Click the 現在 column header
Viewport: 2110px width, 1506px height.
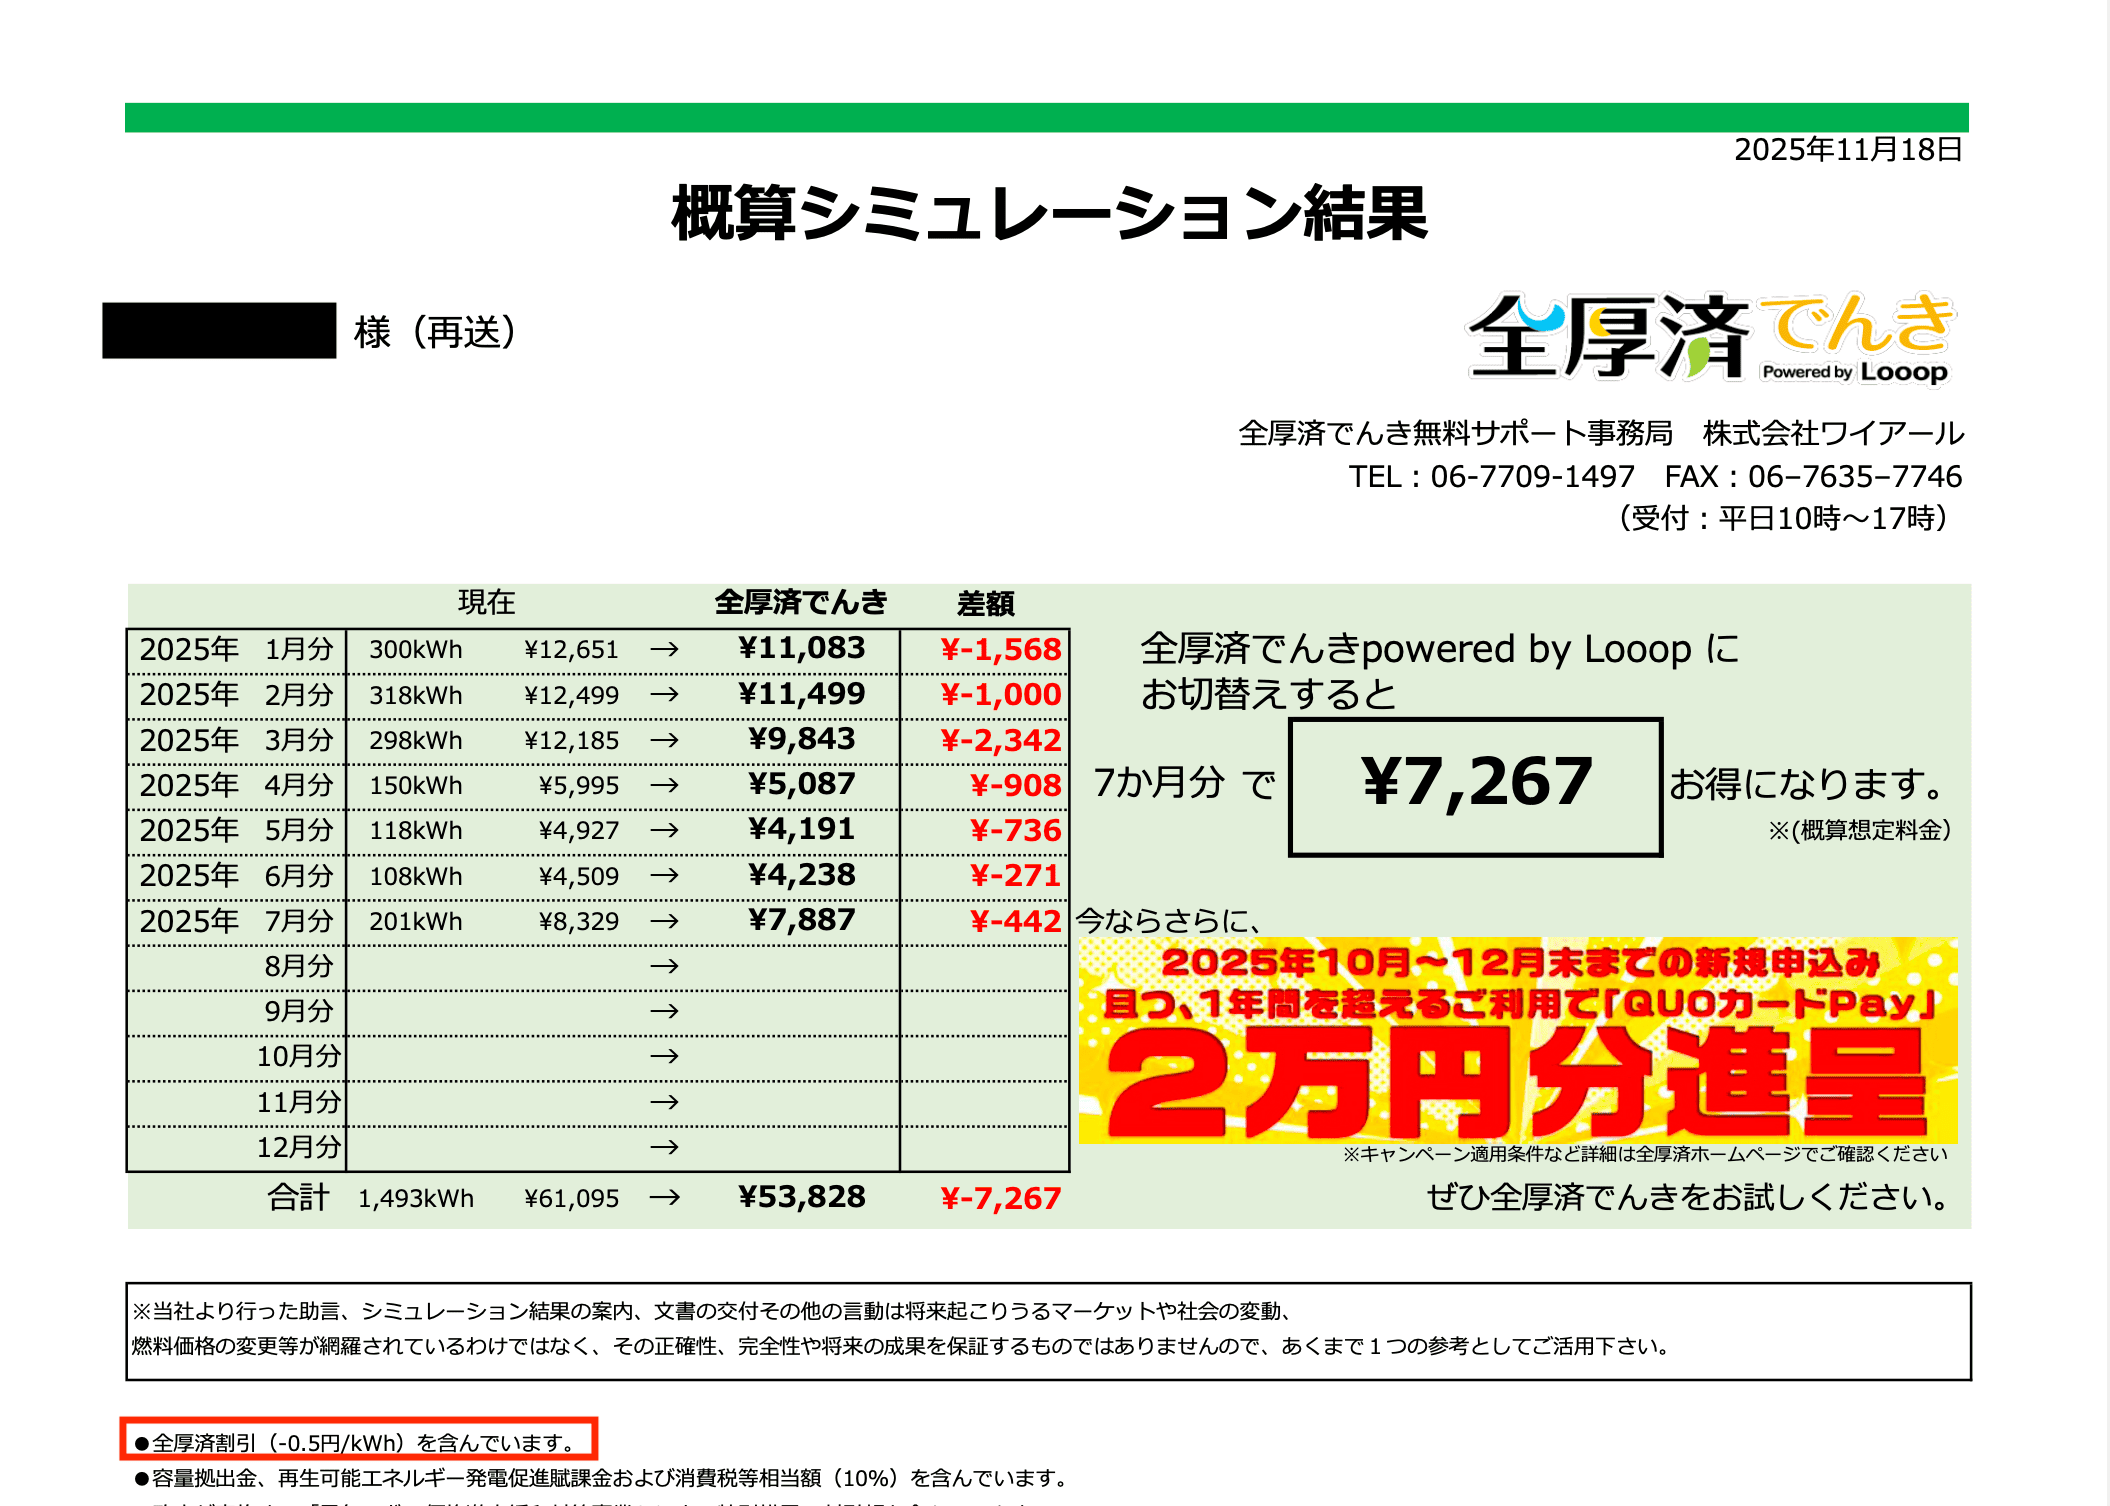[486, 602]
